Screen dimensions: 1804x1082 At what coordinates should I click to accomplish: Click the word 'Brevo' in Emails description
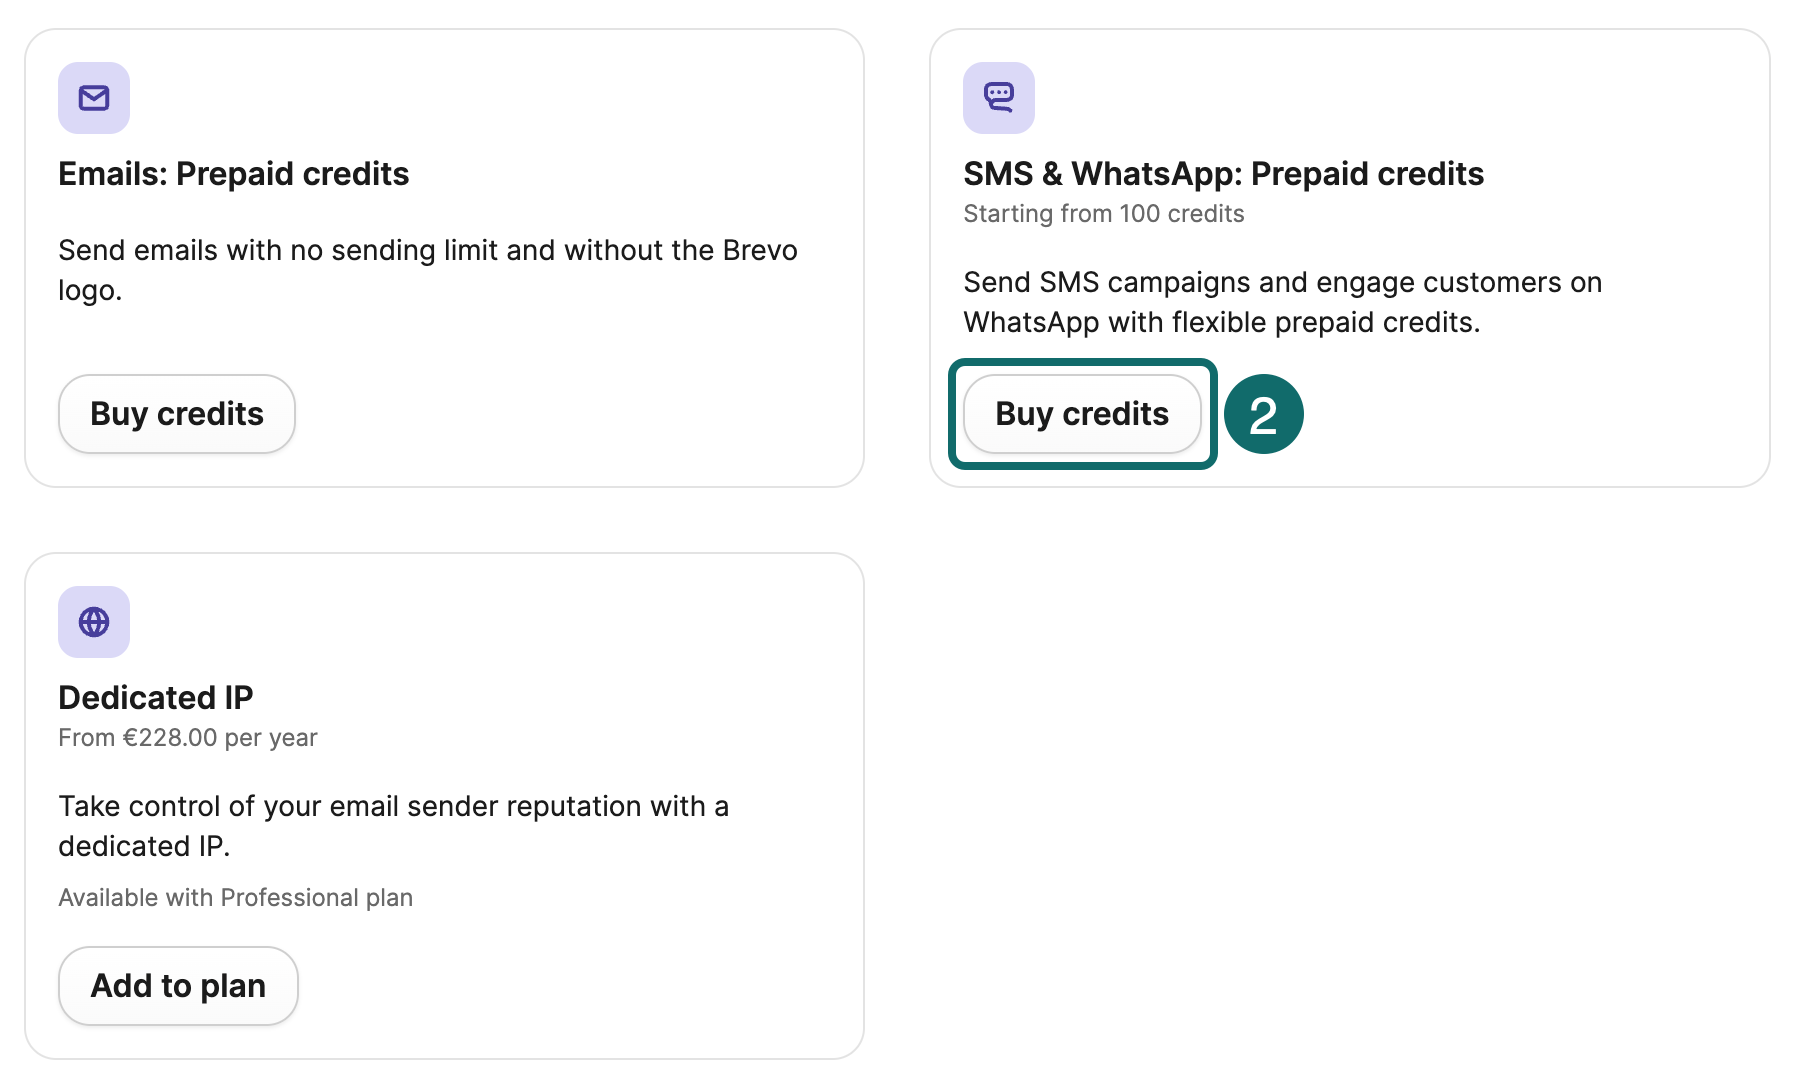(x=760, y=250)
